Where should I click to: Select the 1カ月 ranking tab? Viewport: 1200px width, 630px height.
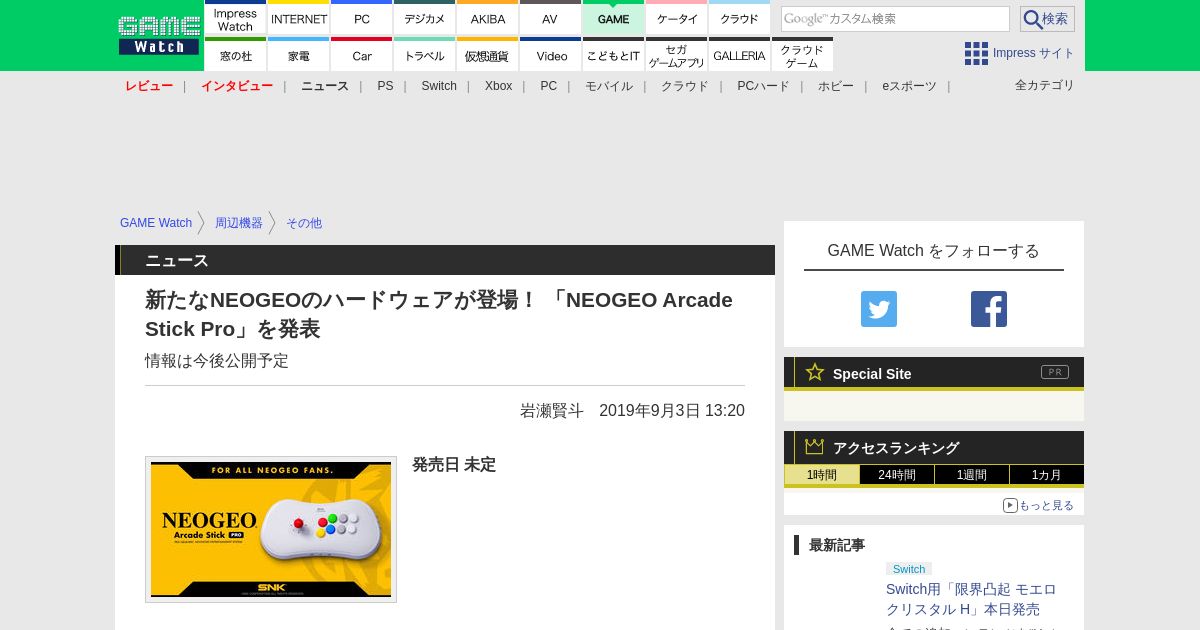[1047, 475]
